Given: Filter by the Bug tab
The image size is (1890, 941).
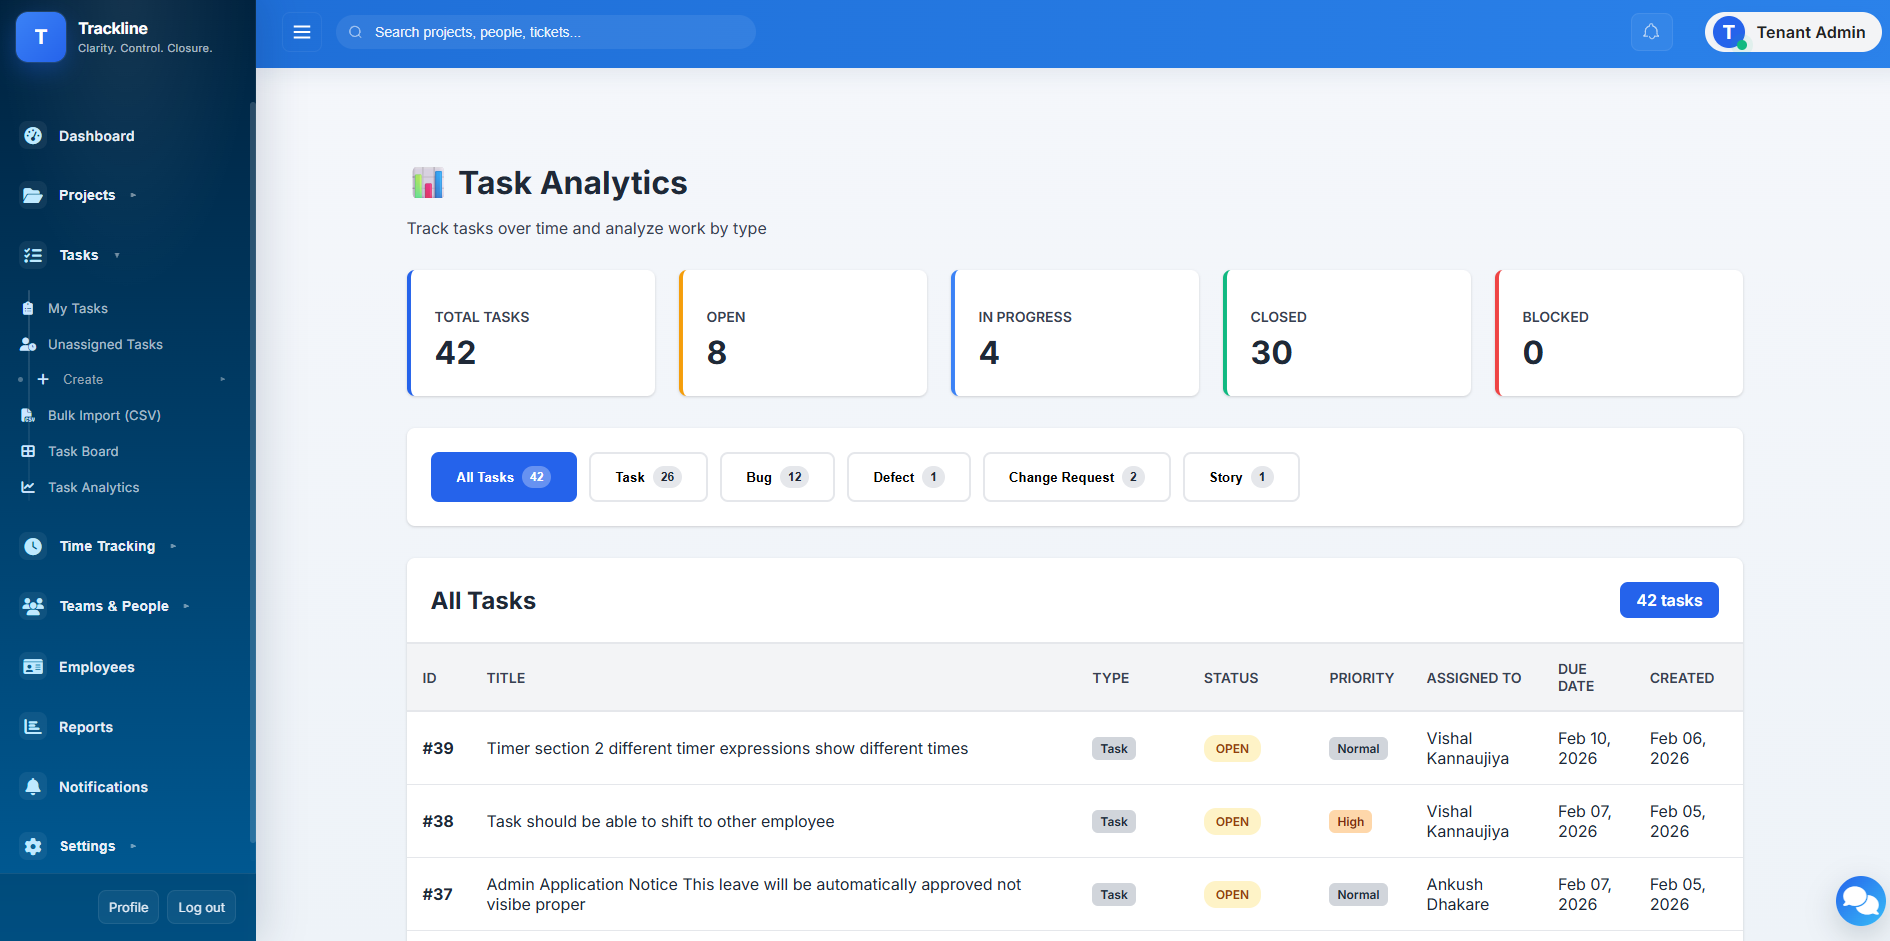Looking at the screenshot, I should (x=776, y=477).
